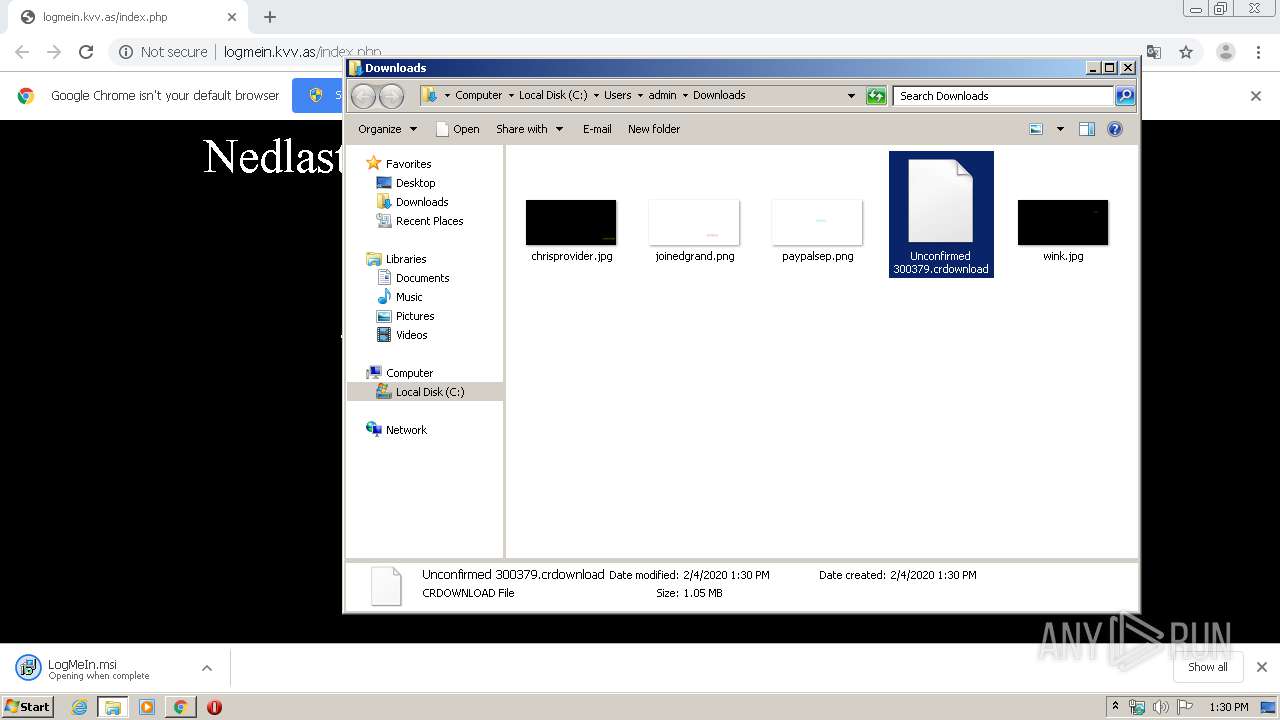This screenshot has width=1280, height=720.
Task: Click the translate page icon
Action: pyautogui.click(x=1153, y=52)
